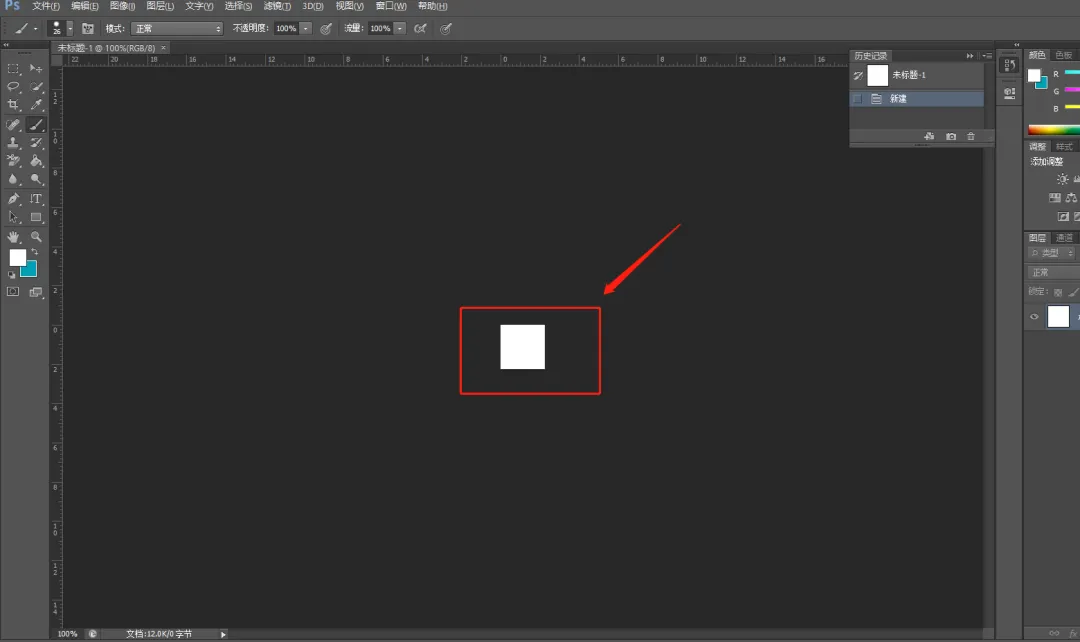Open the History panel flyout menu
This screenshot has height=642, width=1080.
[987, 56]
